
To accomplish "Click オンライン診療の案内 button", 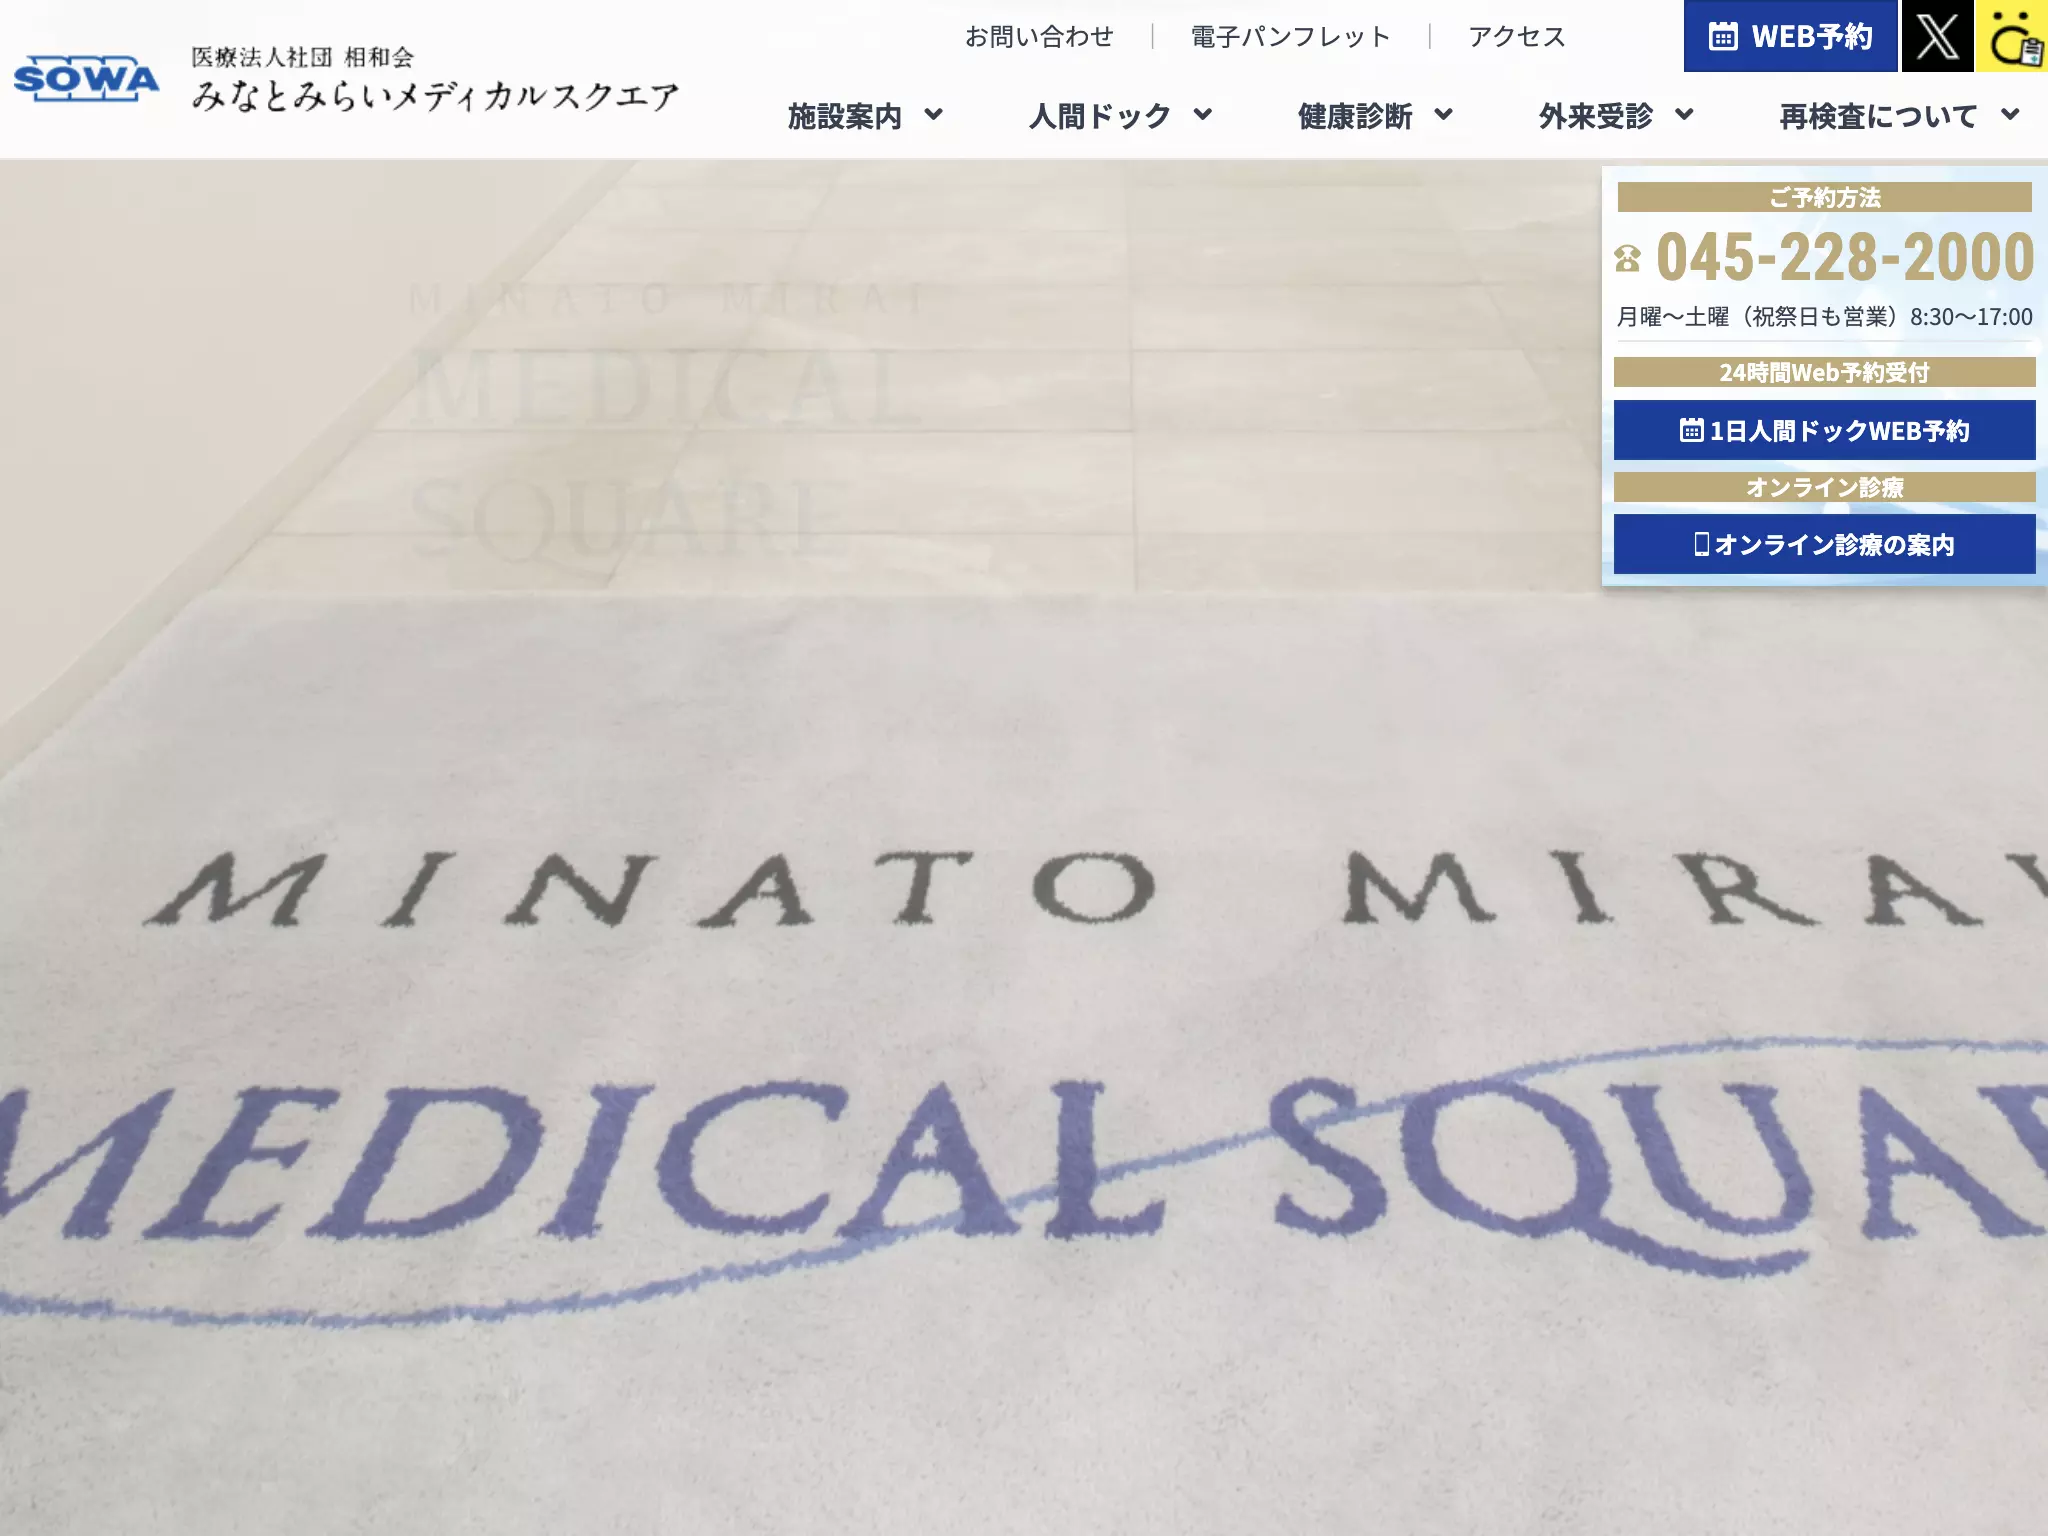I will coord(1824,544).
